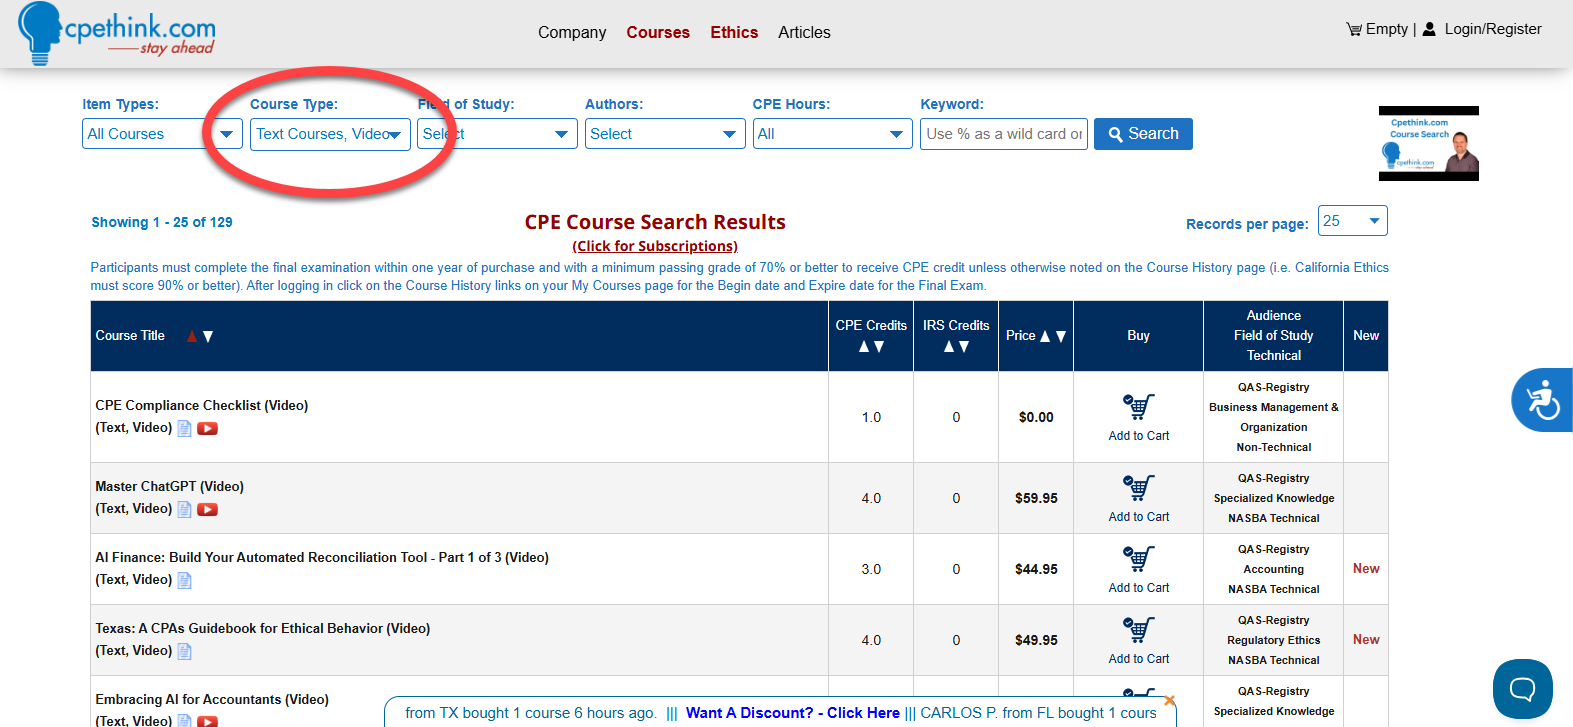The image size is (1573, 727).
Task: Click the $59.95 price cell
Action: coord(1036,498)
